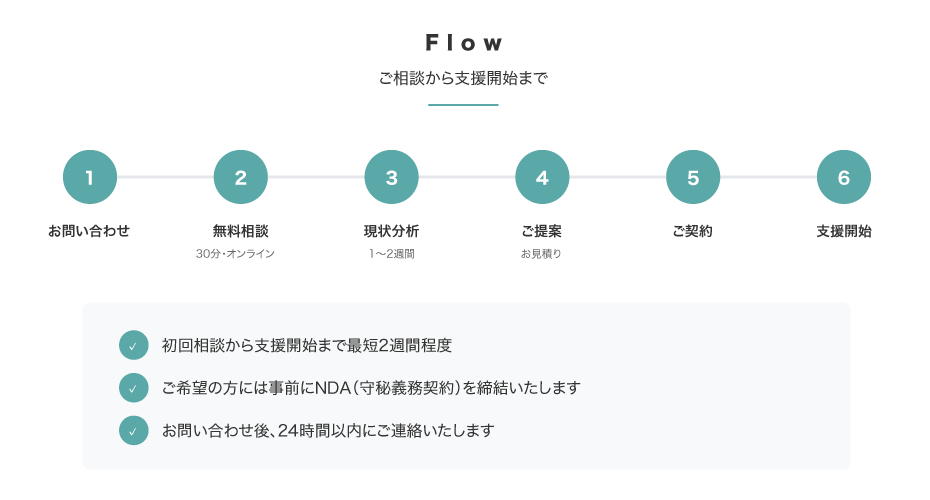Click the checkmark beside 24時間以内 note
Screen dimensions: 930x500
pyautogui.click(x=133, y=431)
